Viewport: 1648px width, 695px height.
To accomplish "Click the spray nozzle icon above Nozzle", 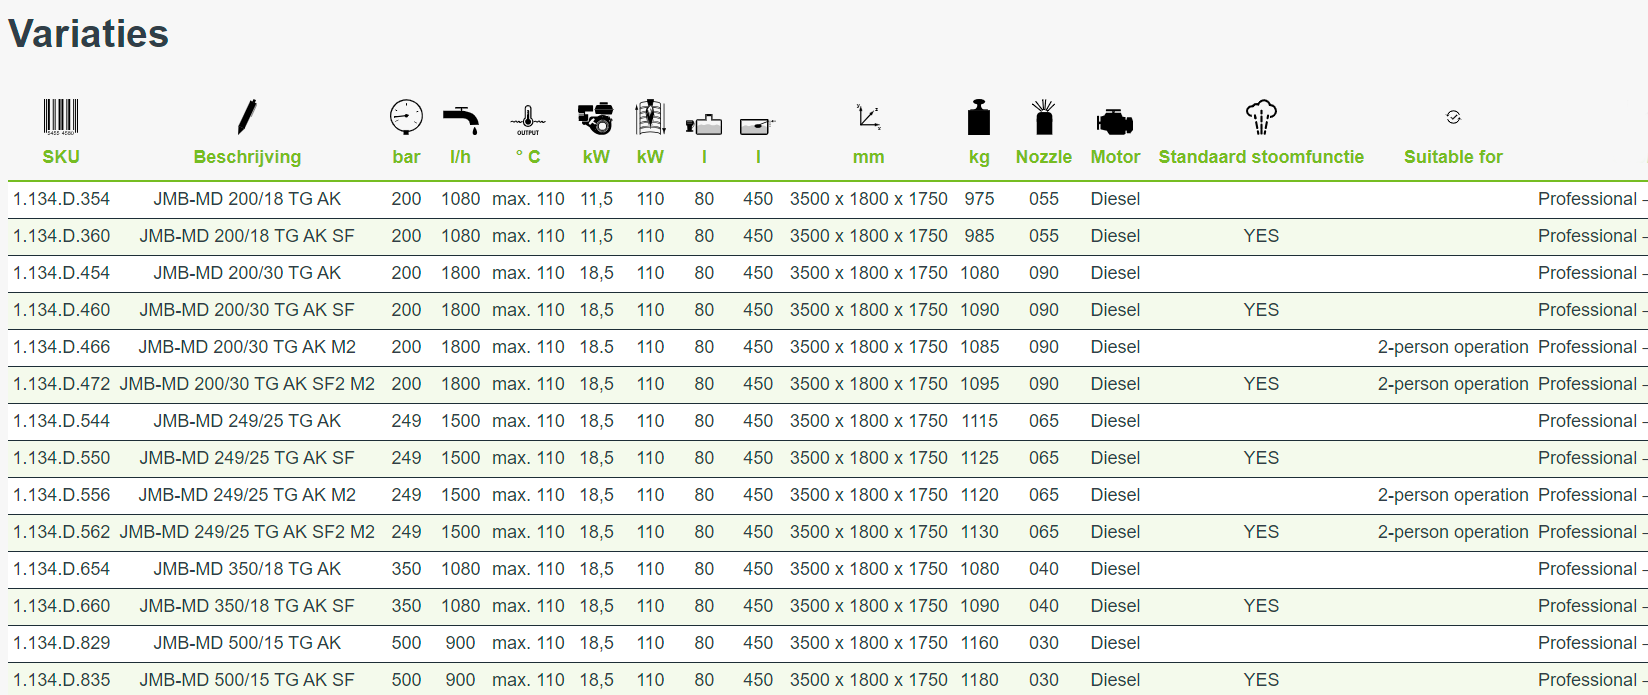I will pyautogui.click(x=1044, y=117).
